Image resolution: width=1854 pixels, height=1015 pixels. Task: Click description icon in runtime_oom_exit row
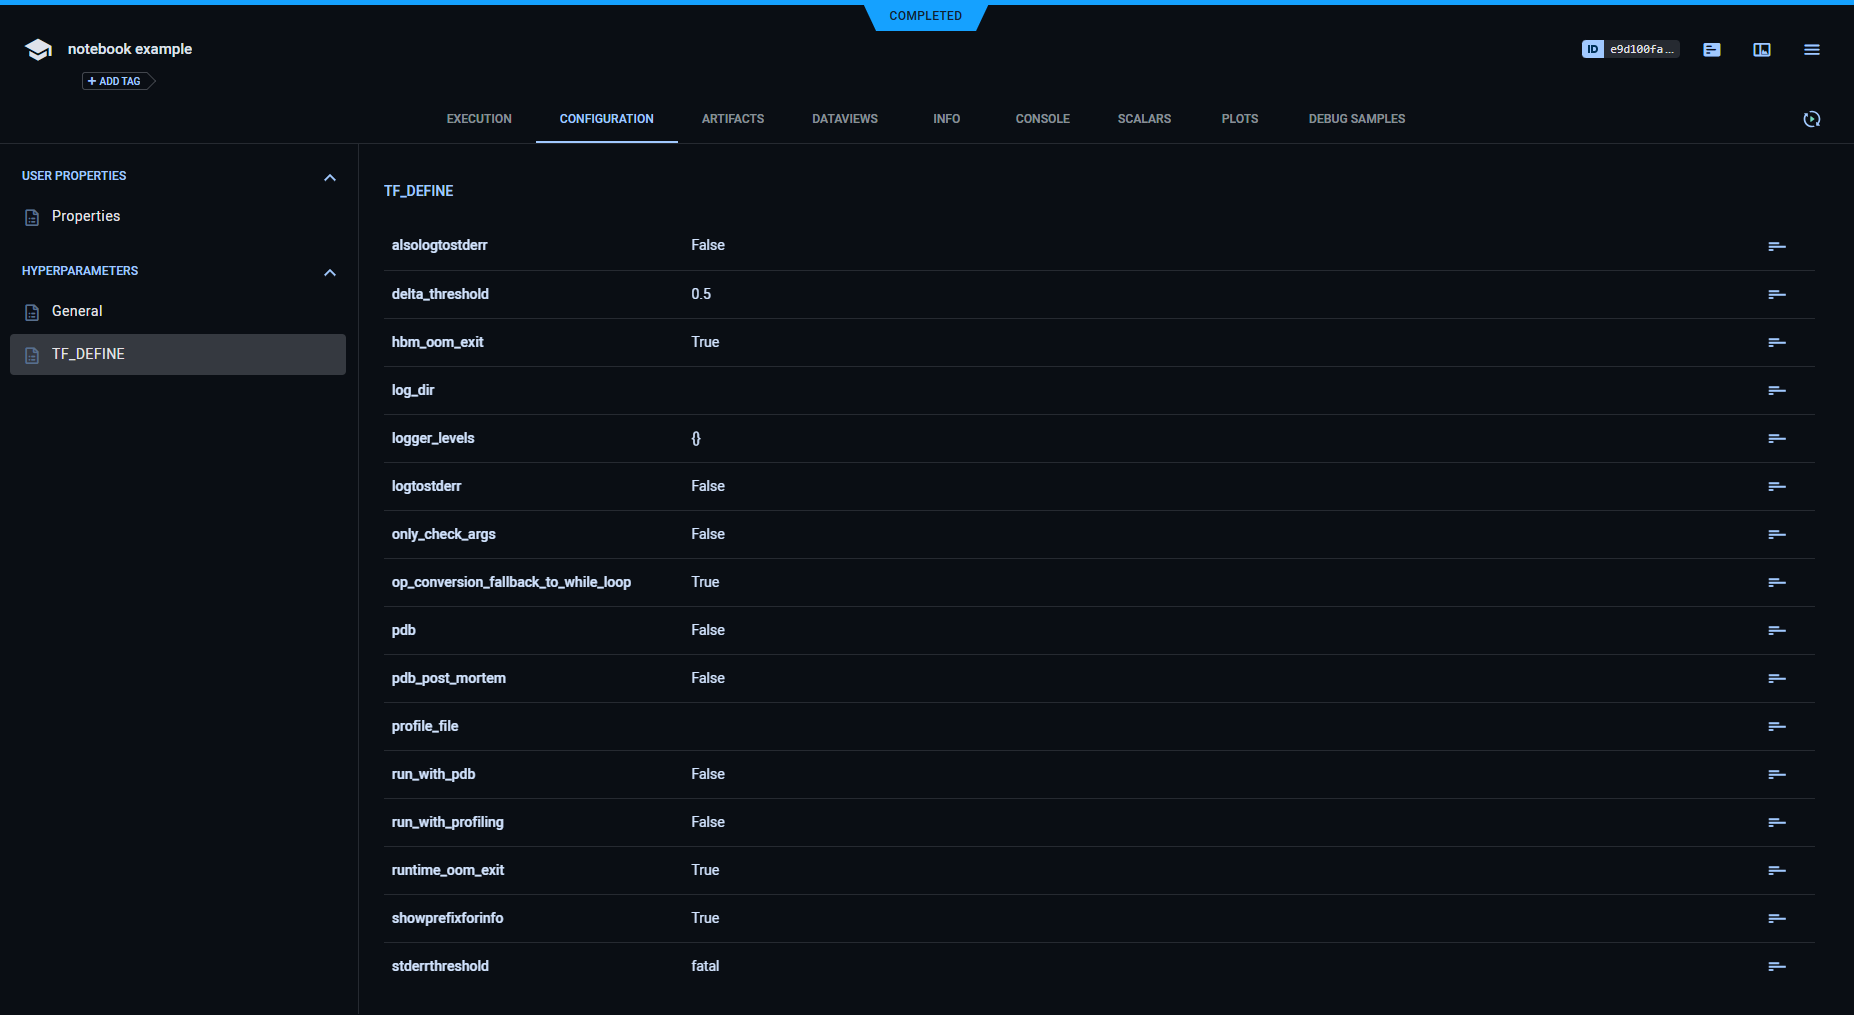[x=1776, y=870]
